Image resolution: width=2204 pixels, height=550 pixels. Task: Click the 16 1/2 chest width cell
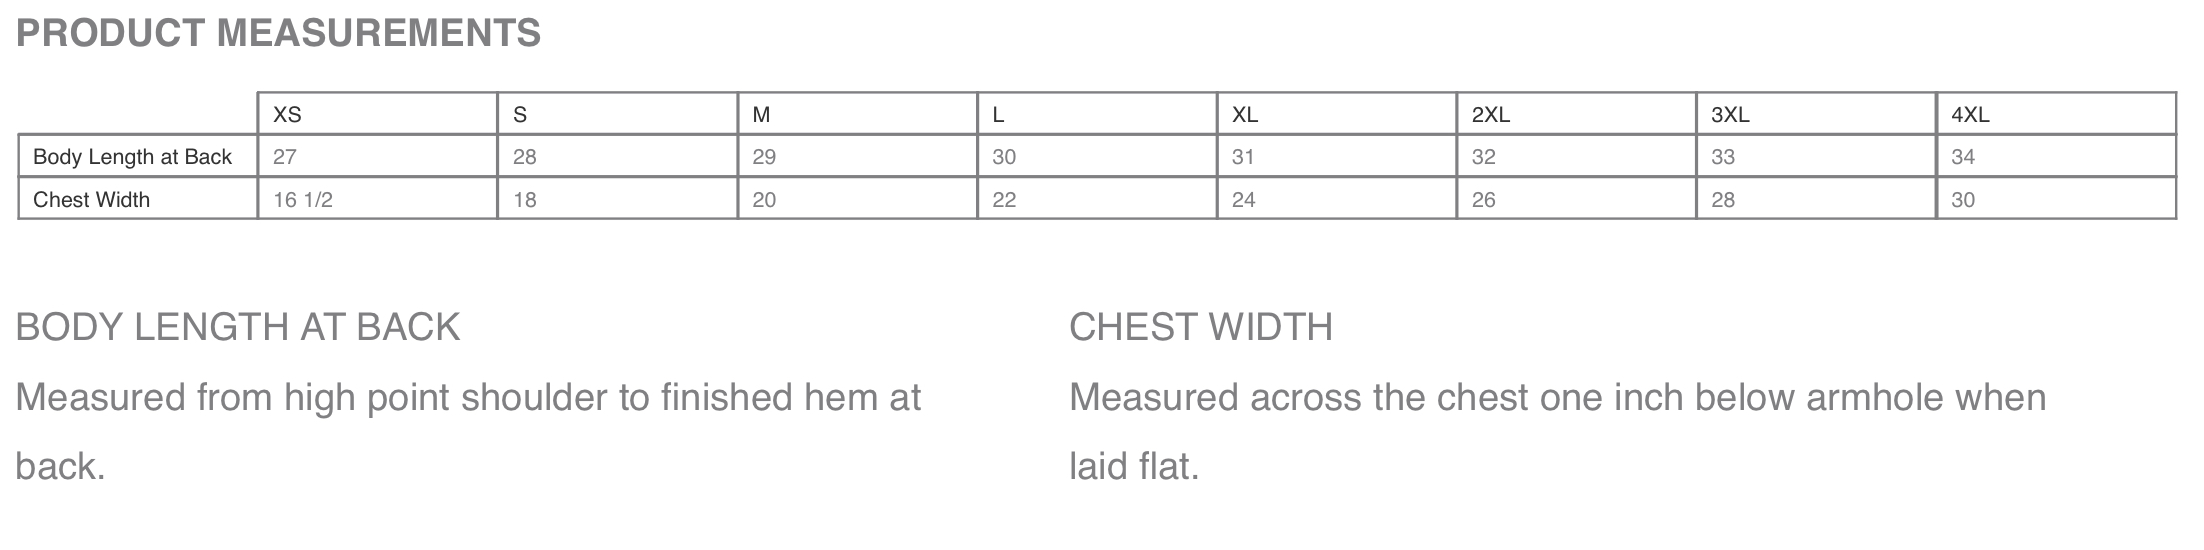coord(303,200)
